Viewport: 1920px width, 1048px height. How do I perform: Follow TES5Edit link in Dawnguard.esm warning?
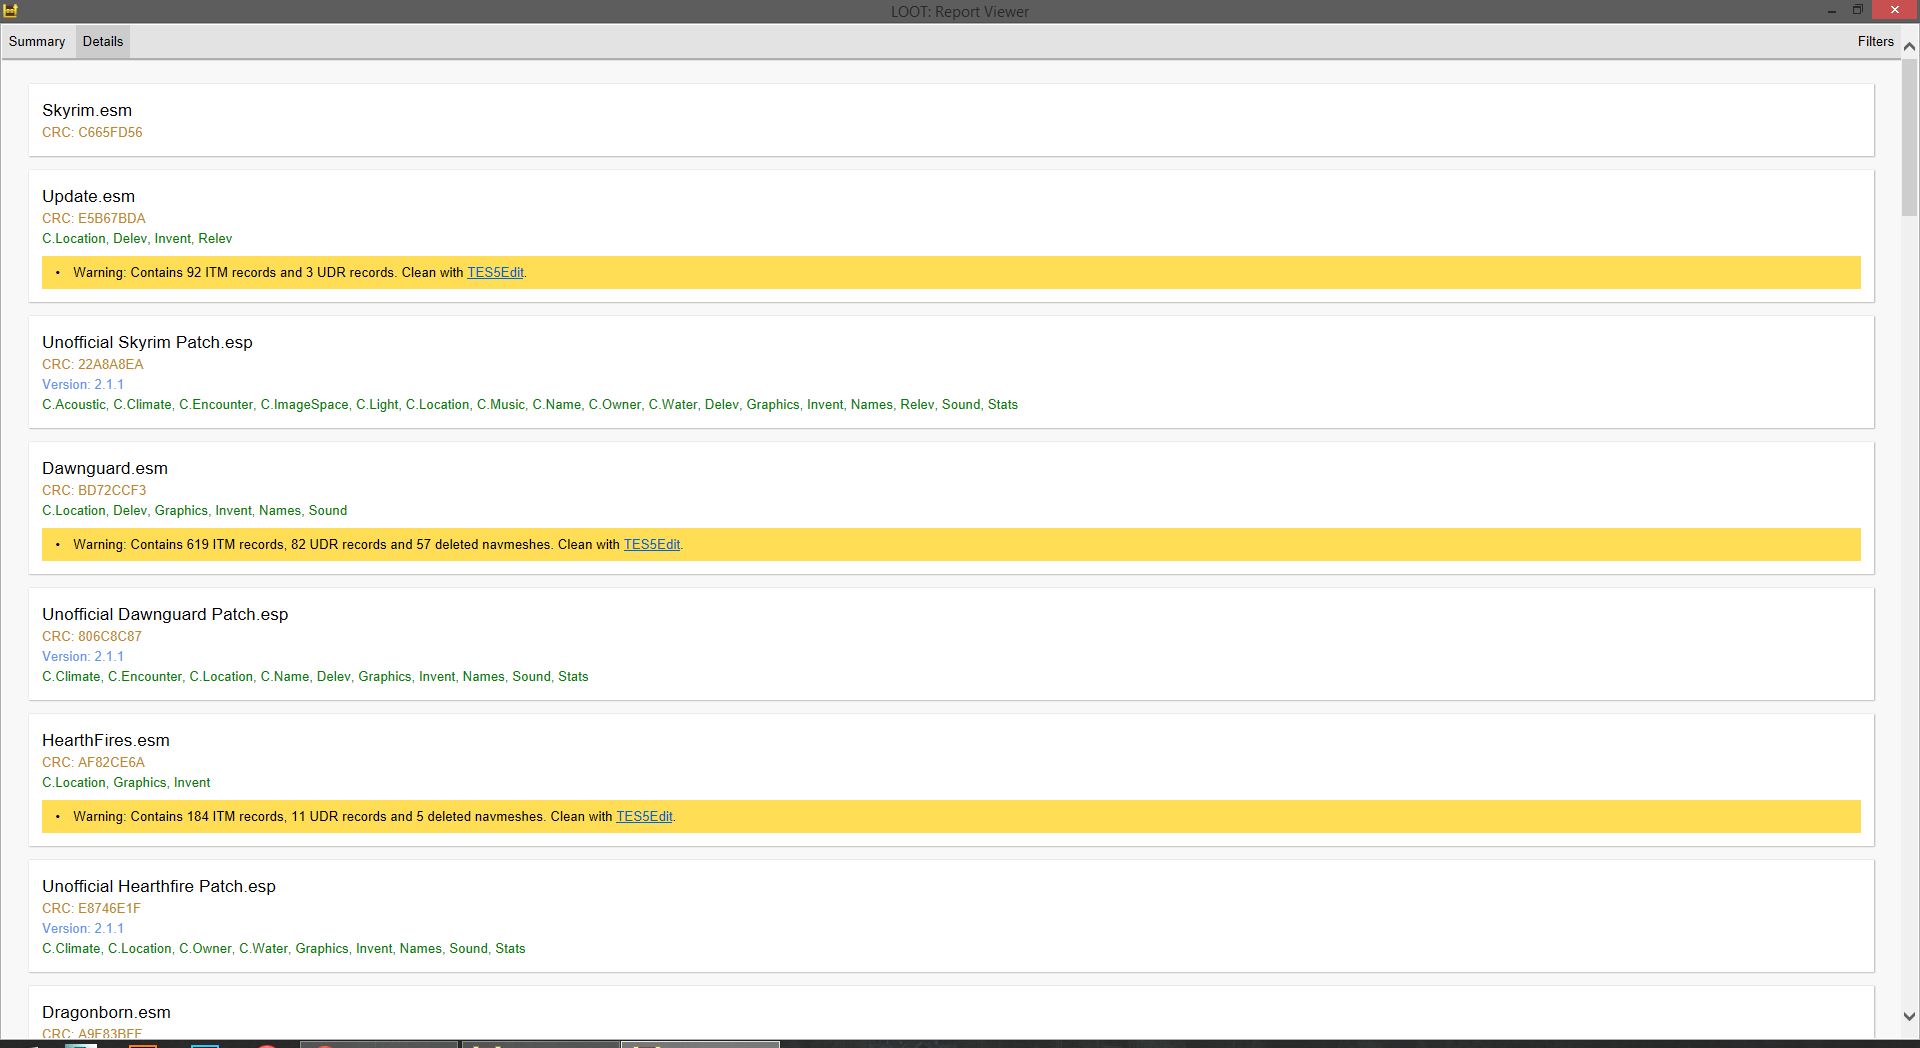(651, 544)
